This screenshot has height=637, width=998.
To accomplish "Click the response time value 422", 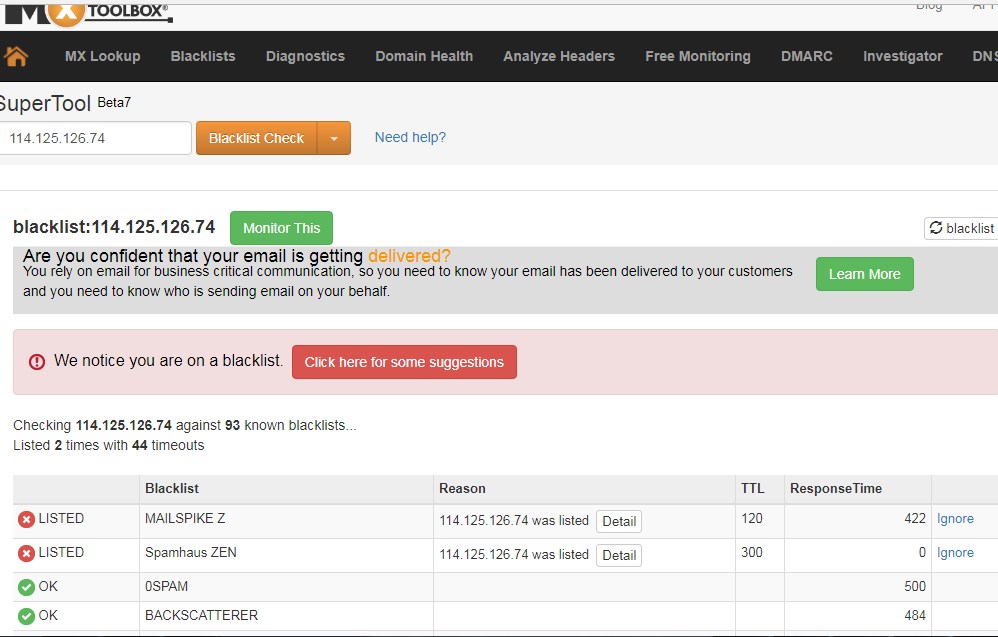I will 915,519.
